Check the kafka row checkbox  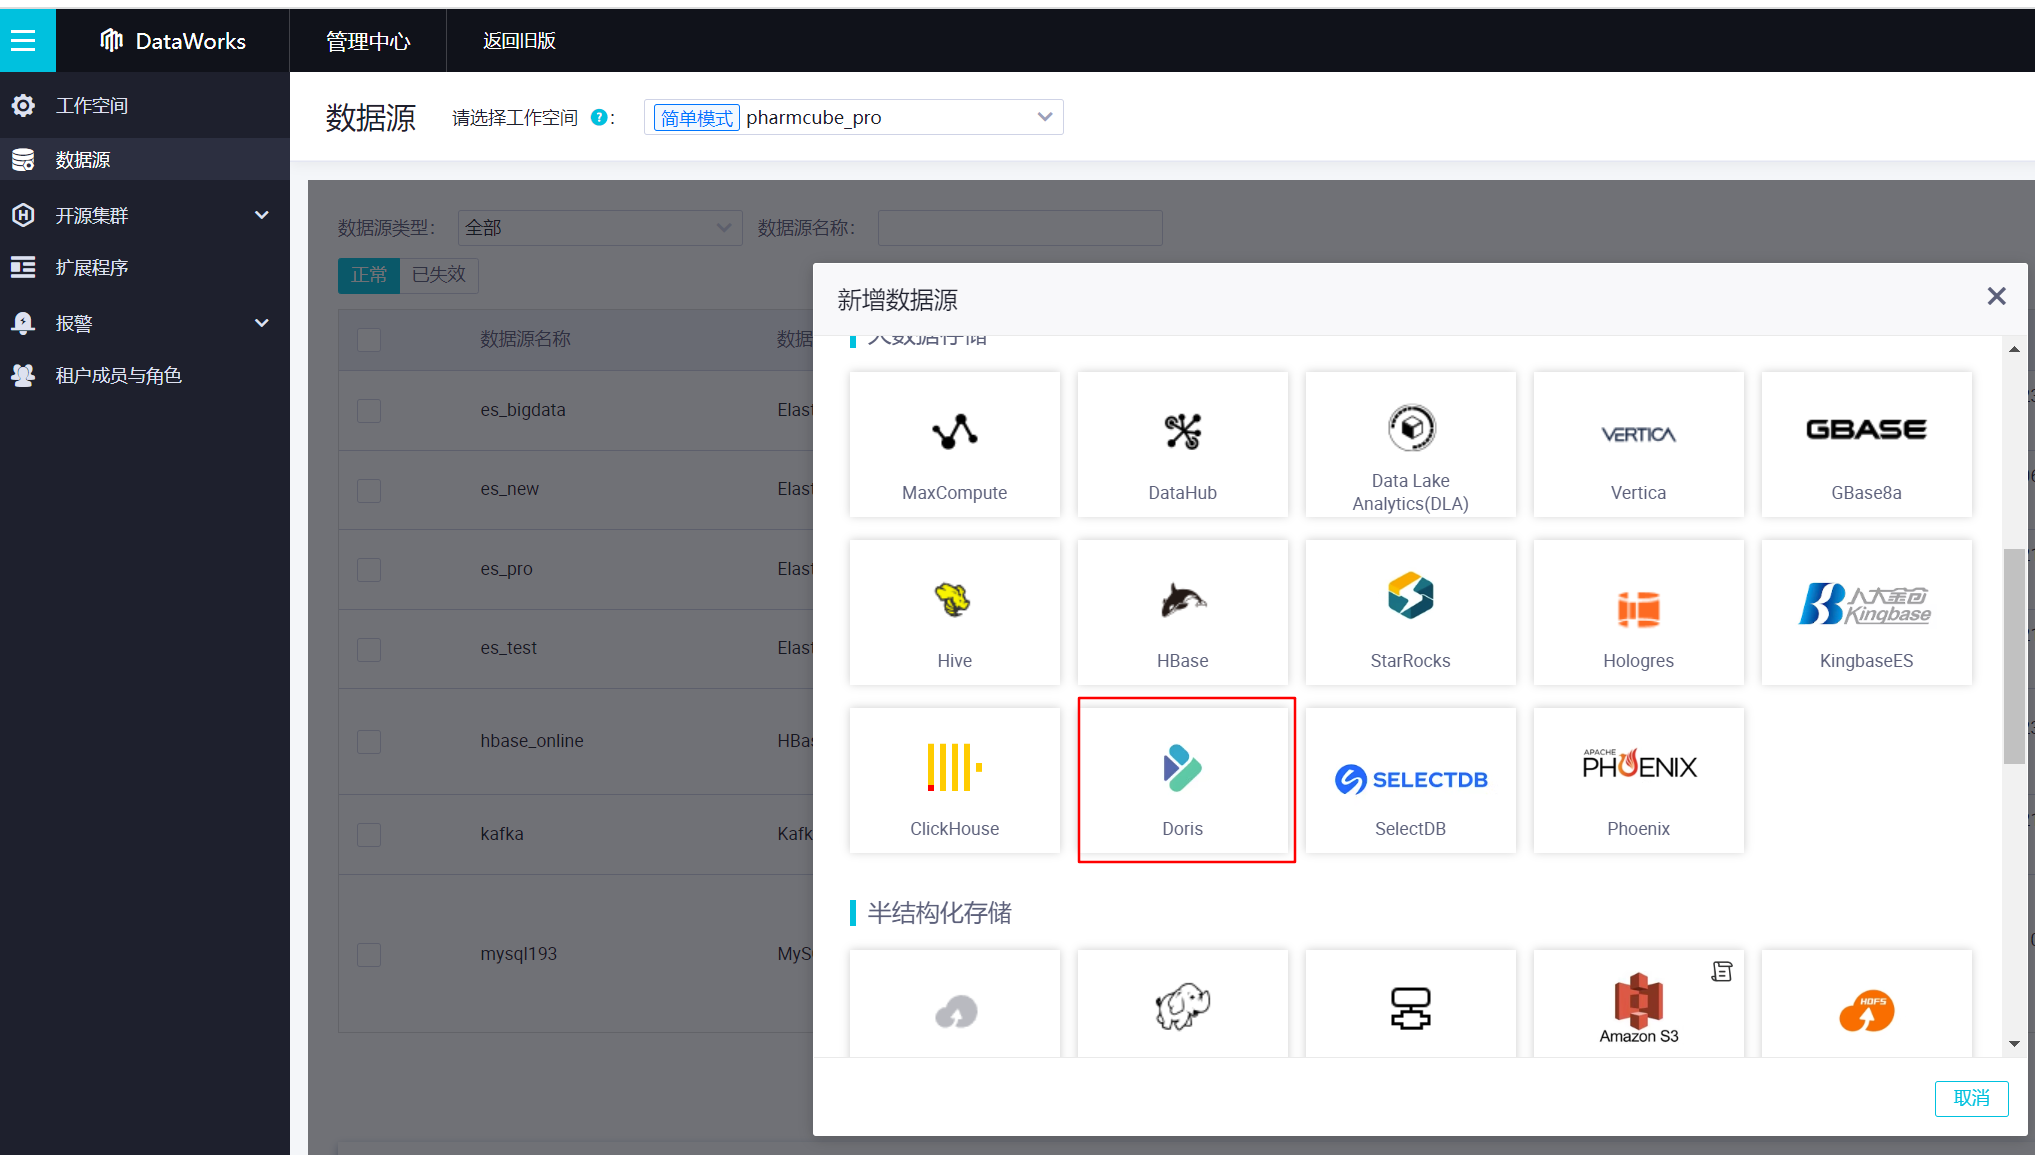369,835
